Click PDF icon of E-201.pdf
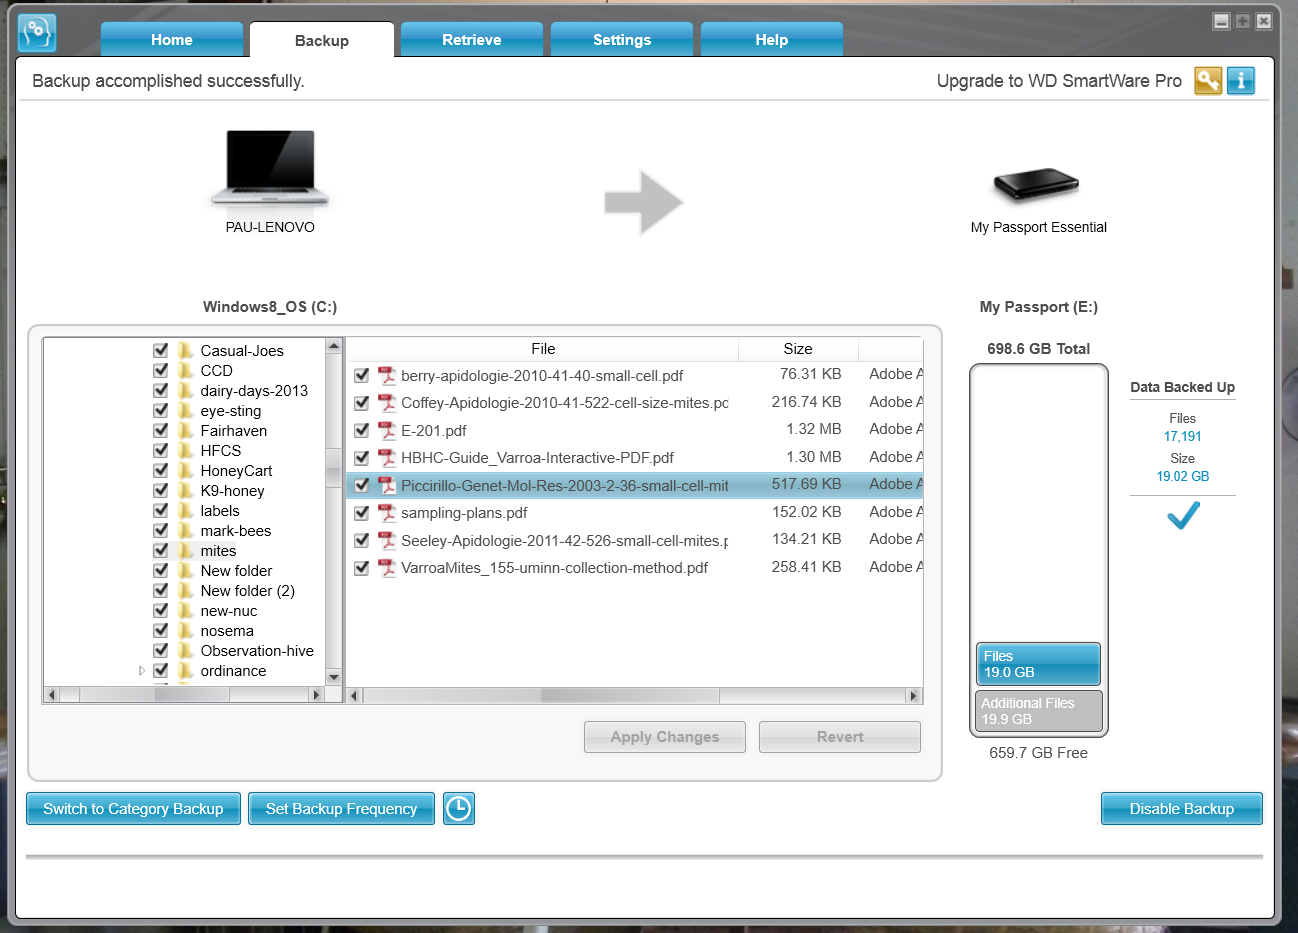Viewport: 1298px width, 933px height. coord(387,430)
